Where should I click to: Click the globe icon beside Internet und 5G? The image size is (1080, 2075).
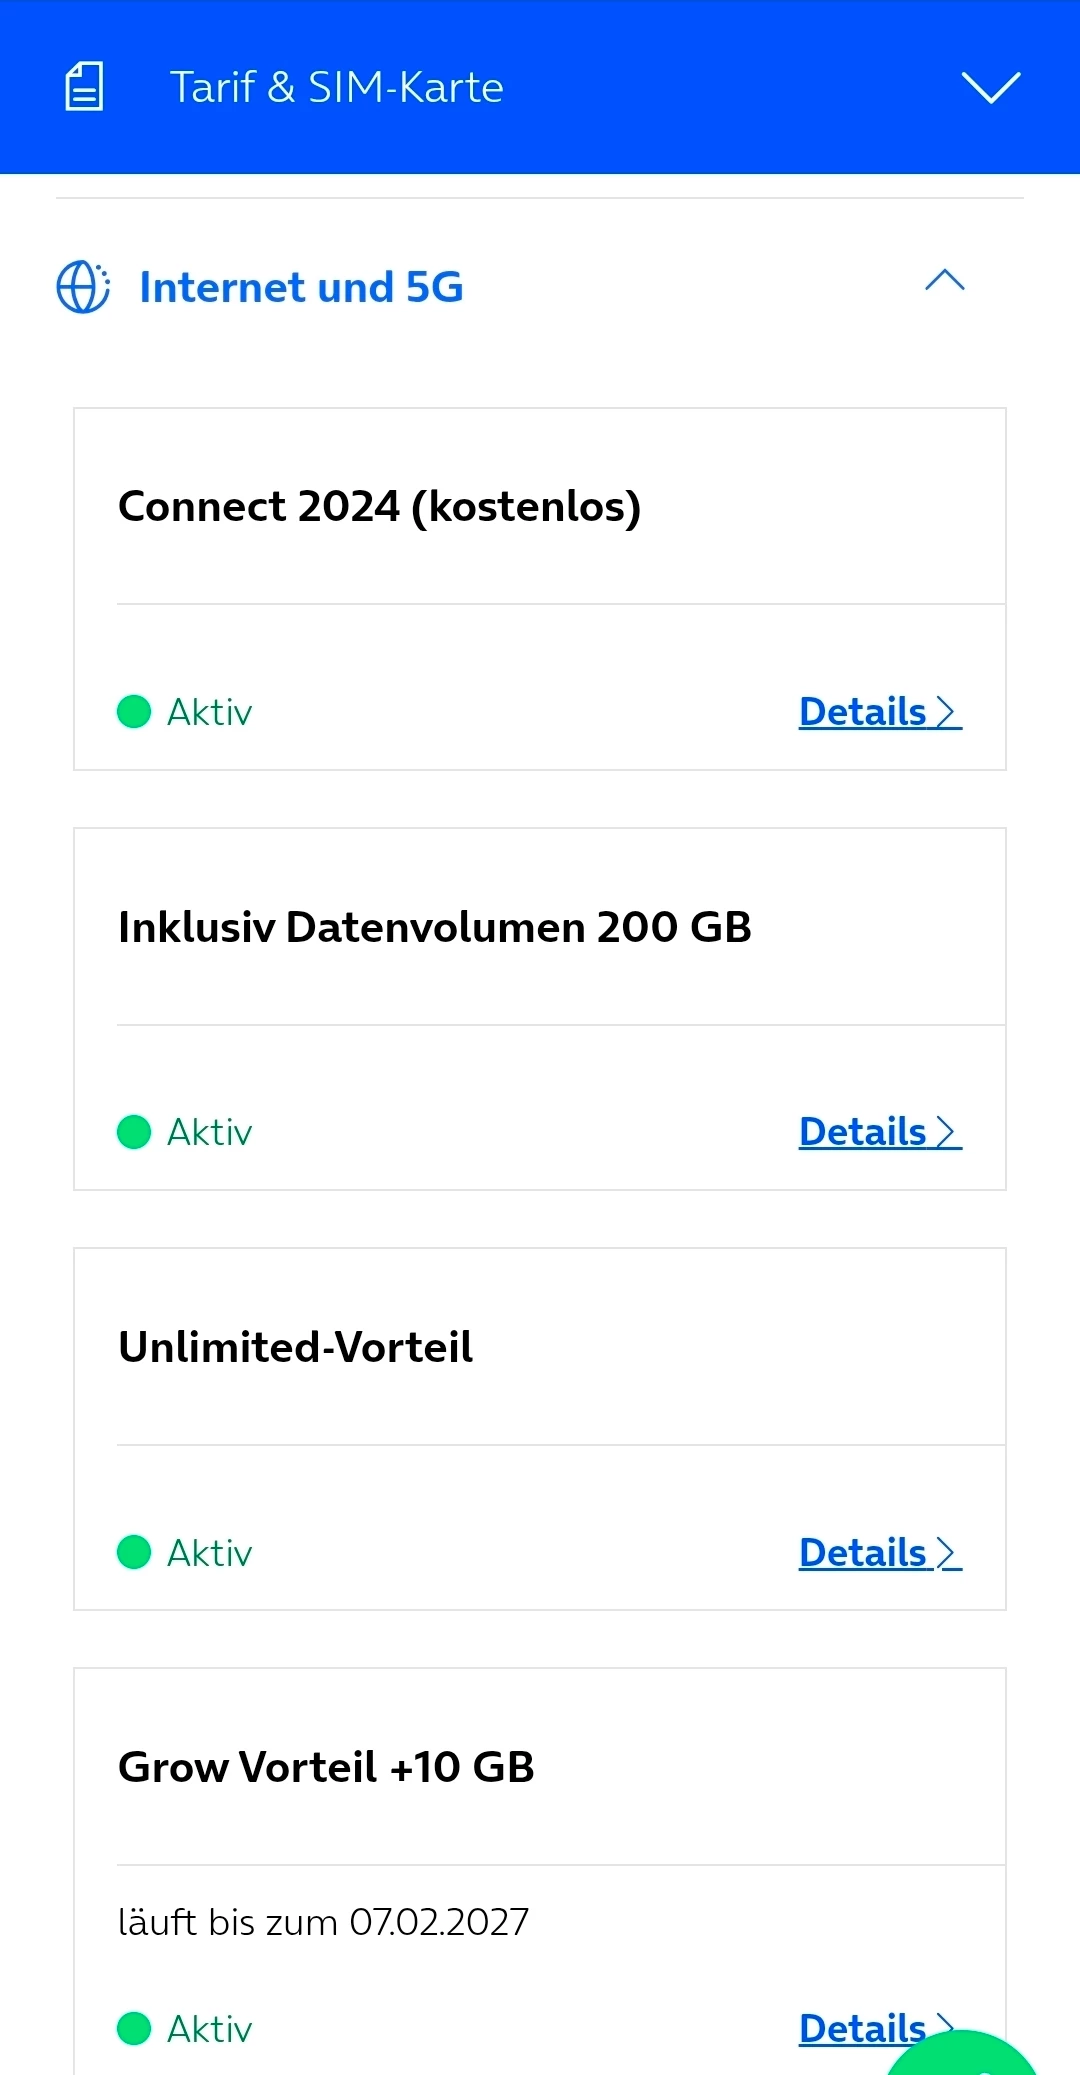point(83,287)
